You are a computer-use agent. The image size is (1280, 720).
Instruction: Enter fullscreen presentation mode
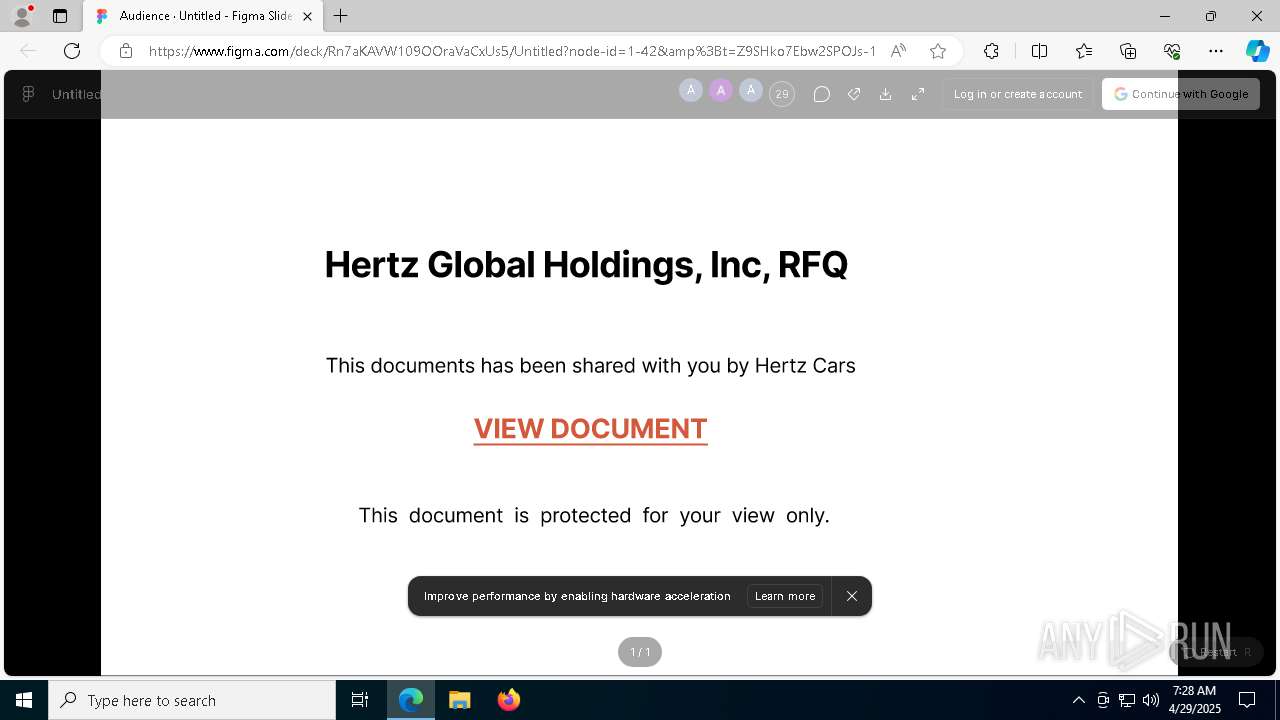[918, 94]
